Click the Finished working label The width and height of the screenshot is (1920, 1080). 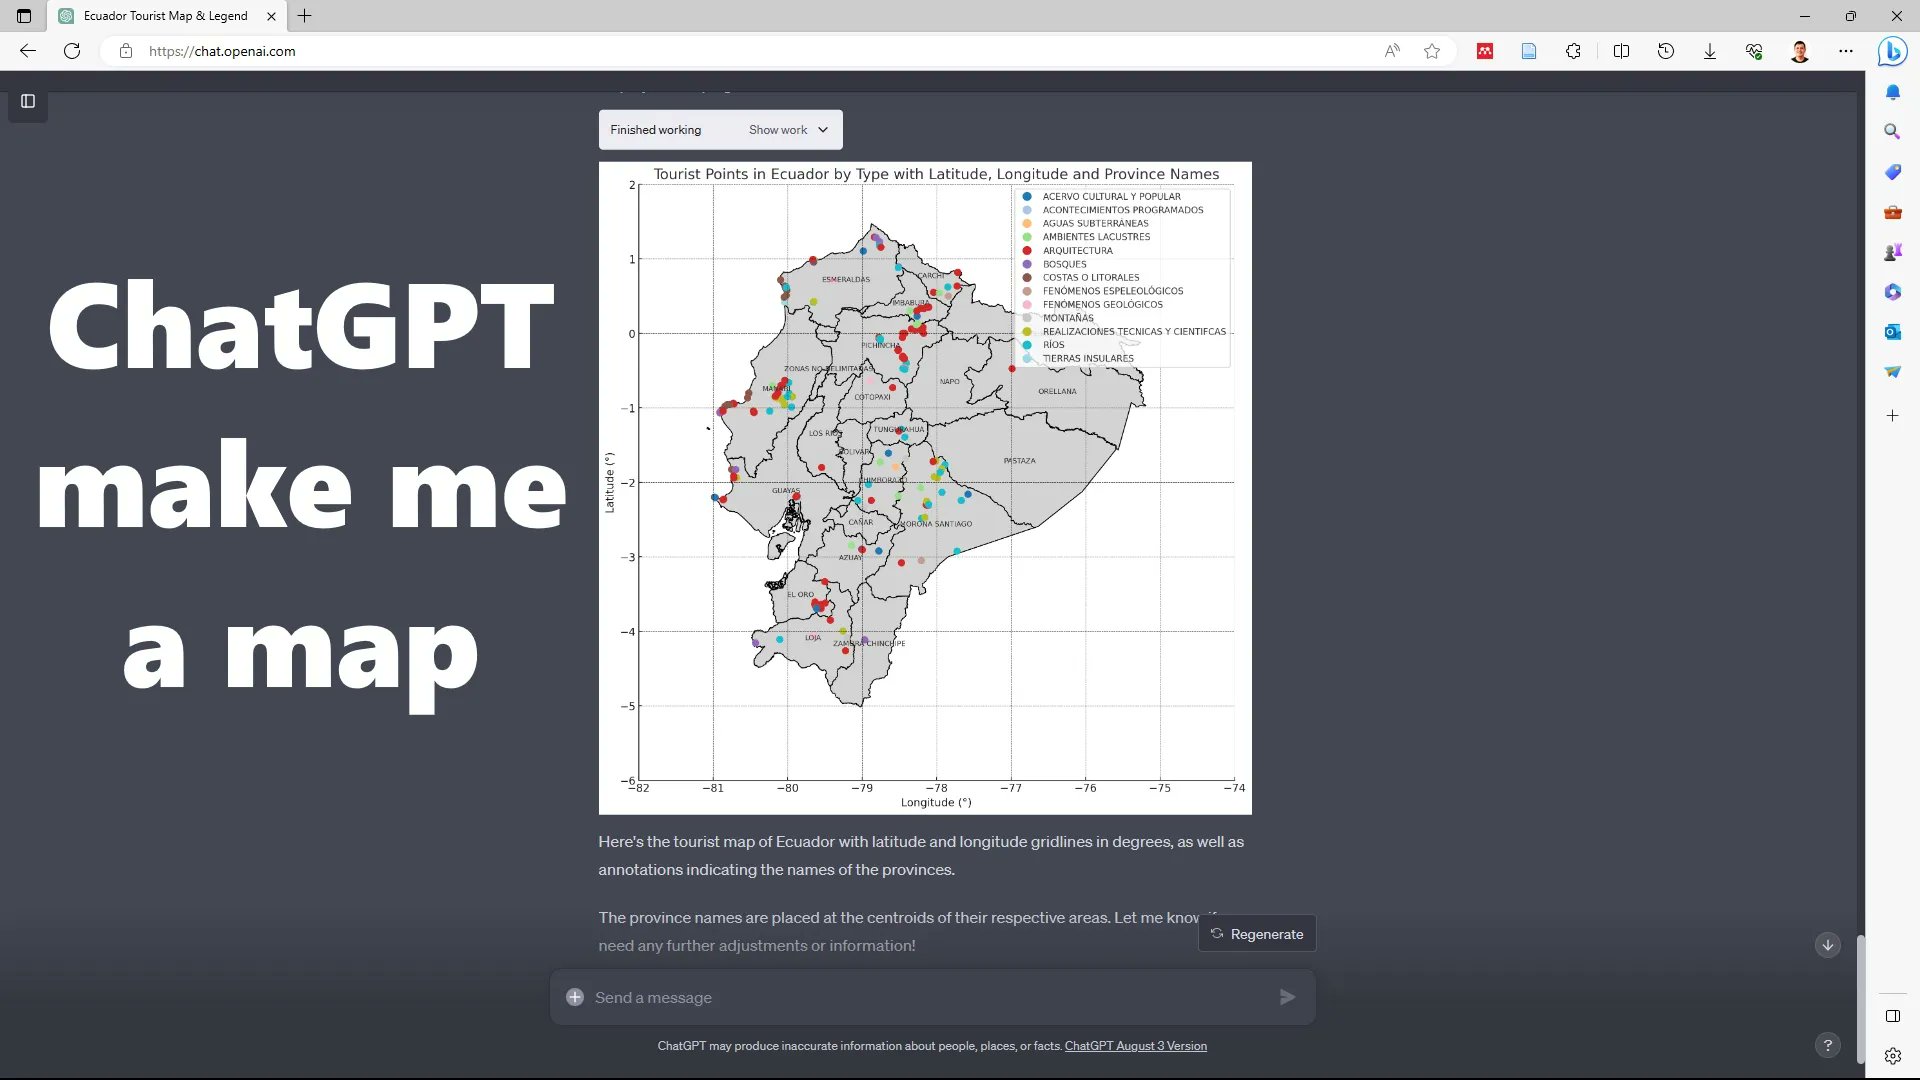click(x=656, y=130)
